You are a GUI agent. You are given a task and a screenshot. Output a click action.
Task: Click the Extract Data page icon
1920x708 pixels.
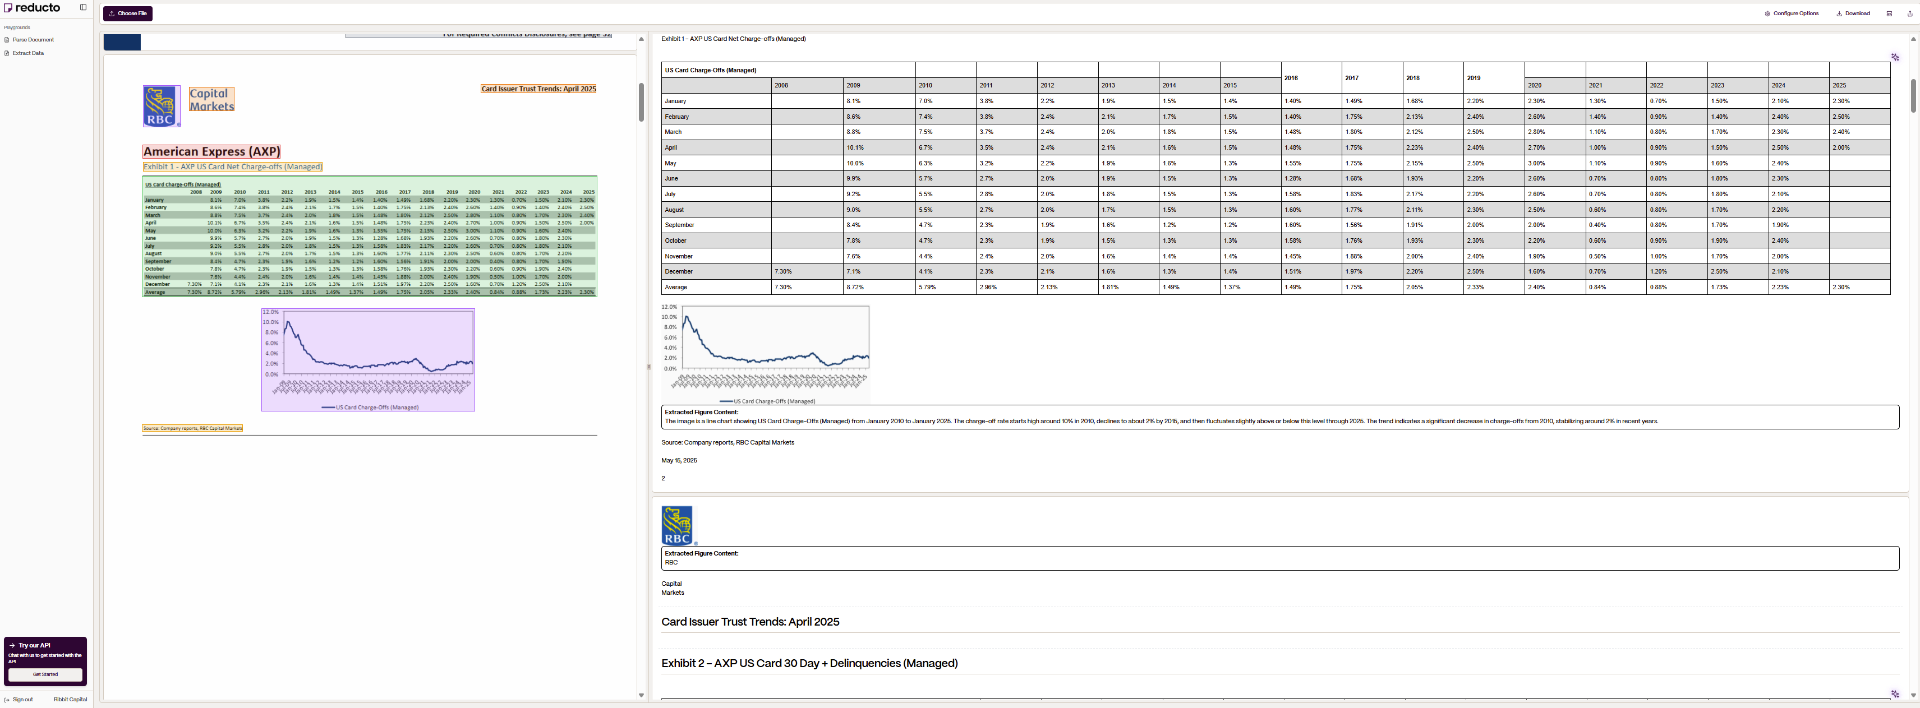pyautogui.click(x=7, y=53)
